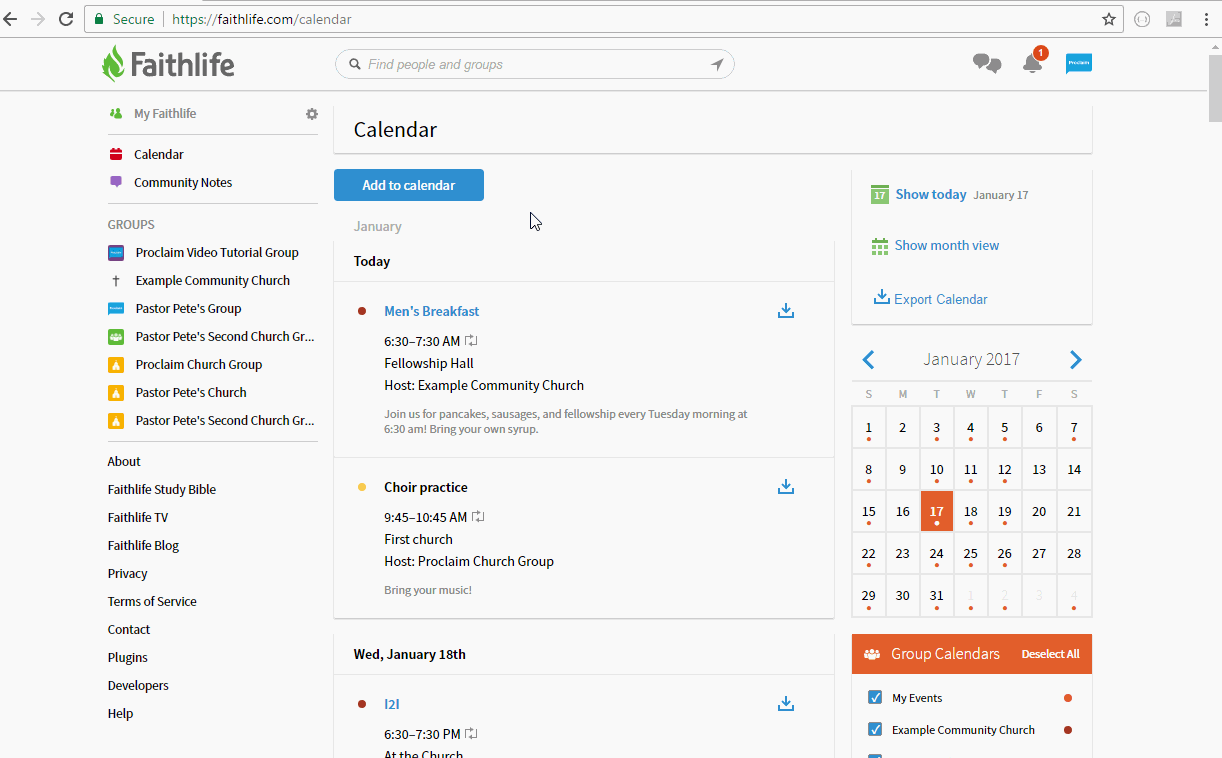This screenshot has height=758, width=1222.
Task: Click Developers link
Action: tap(138, 686)
